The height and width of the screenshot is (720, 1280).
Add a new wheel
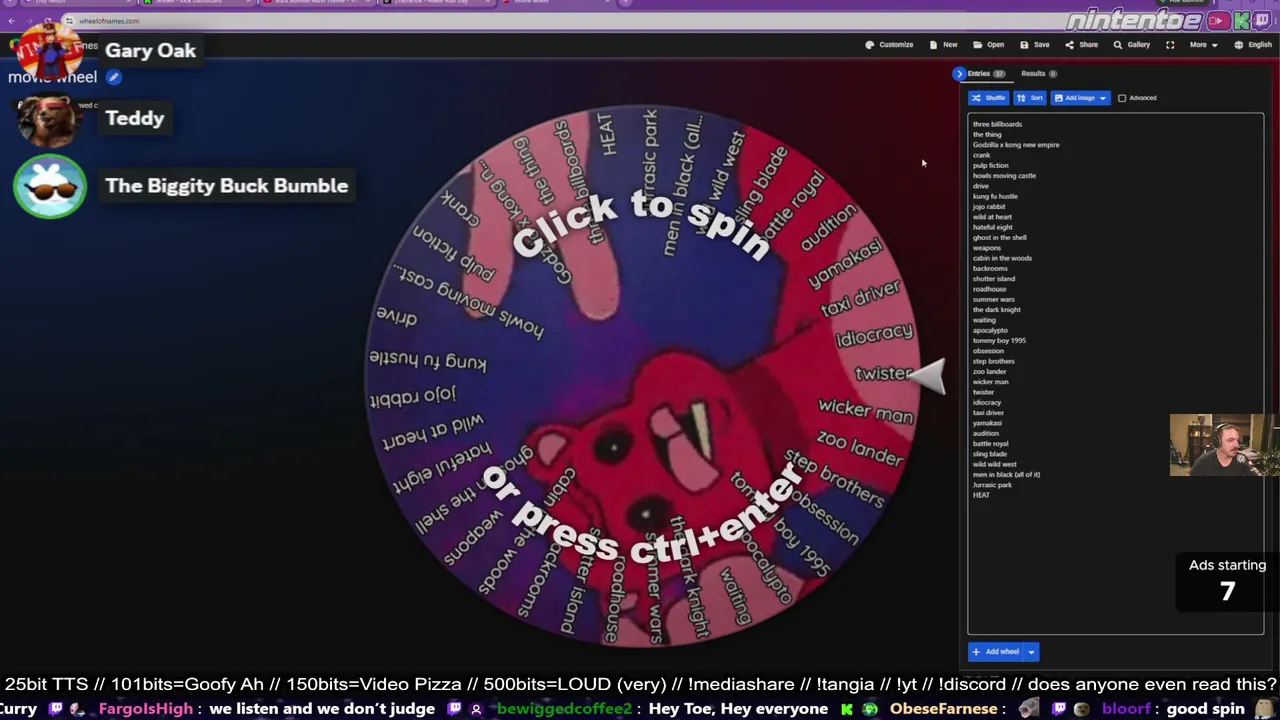pos(995,652)
